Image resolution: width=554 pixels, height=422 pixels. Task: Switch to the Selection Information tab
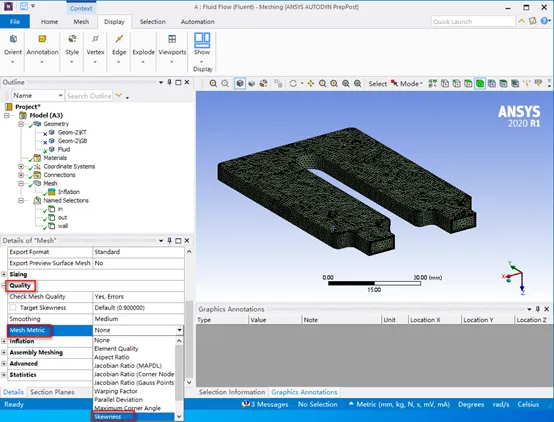[232, 392]
